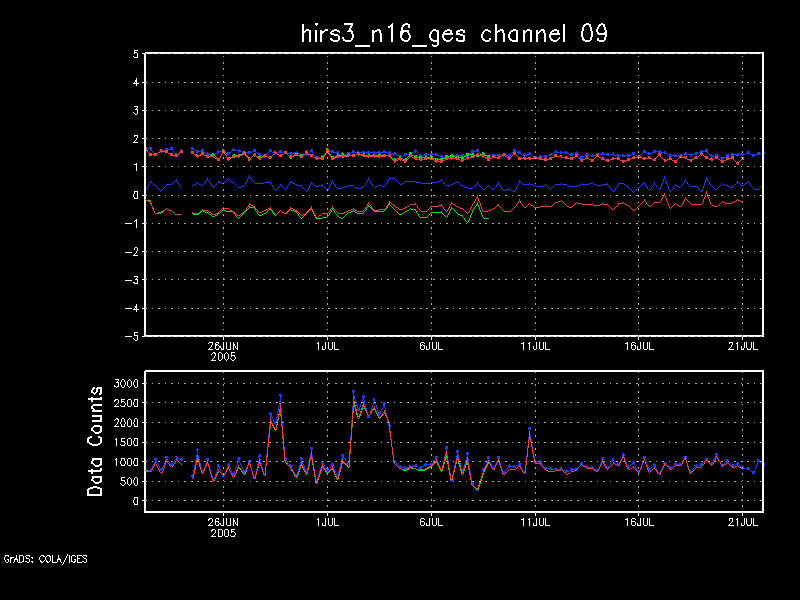Viewport: 800px width, 600px height.
Task: Click the '5' tick label on upper y-axis
Action: point(135,55)
